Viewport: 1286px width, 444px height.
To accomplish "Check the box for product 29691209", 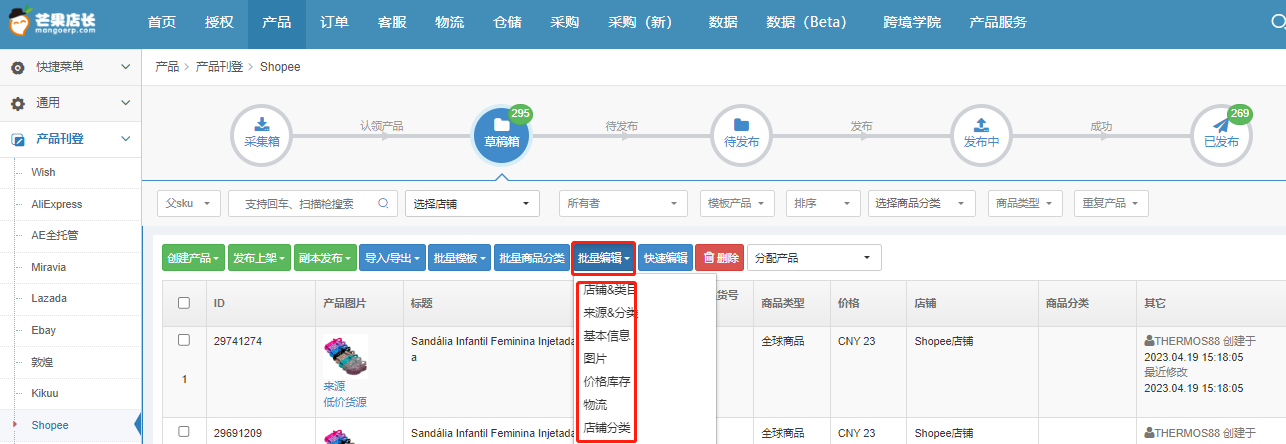I will [183, 432].
